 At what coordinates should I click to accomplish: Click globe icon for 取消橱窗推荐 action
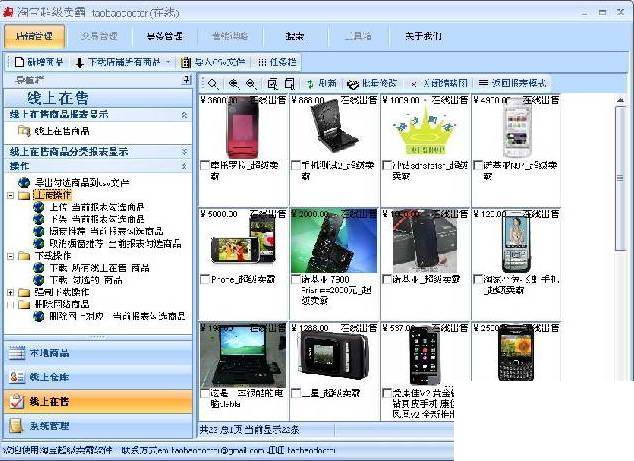38,243
